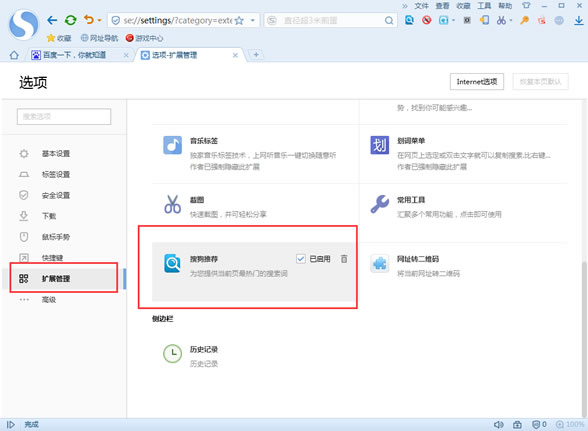
Task: Click the 常用工具 wrench extension icon
Action: 380,204
